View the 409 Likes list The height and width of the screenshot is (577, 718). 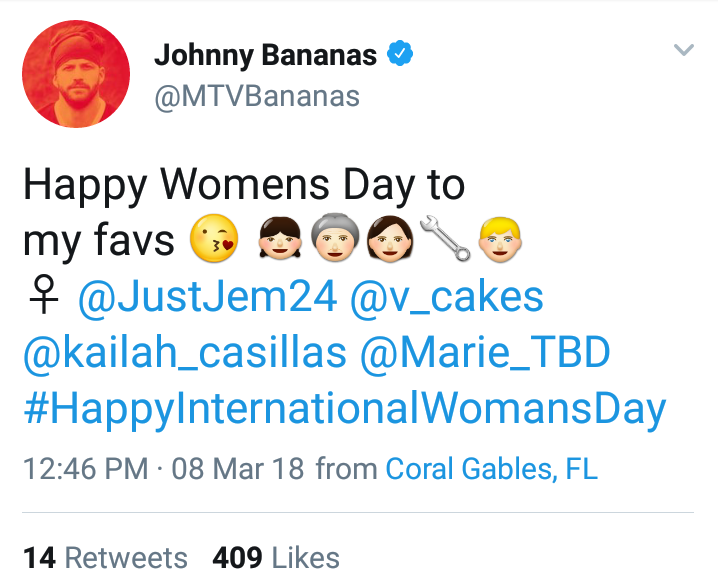pyautogui.click(x=276, y=558)
